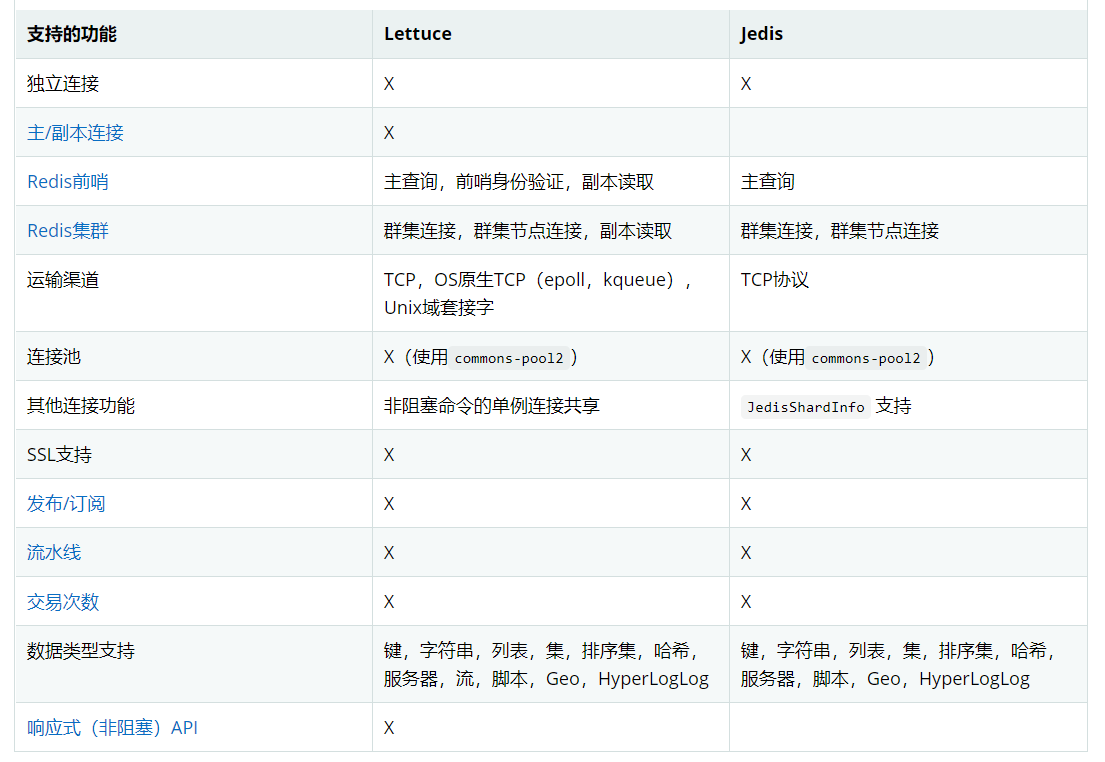Open the Redis前哨 link
This screenshot has width=1105, height=762.
click(x=68, y=182)
